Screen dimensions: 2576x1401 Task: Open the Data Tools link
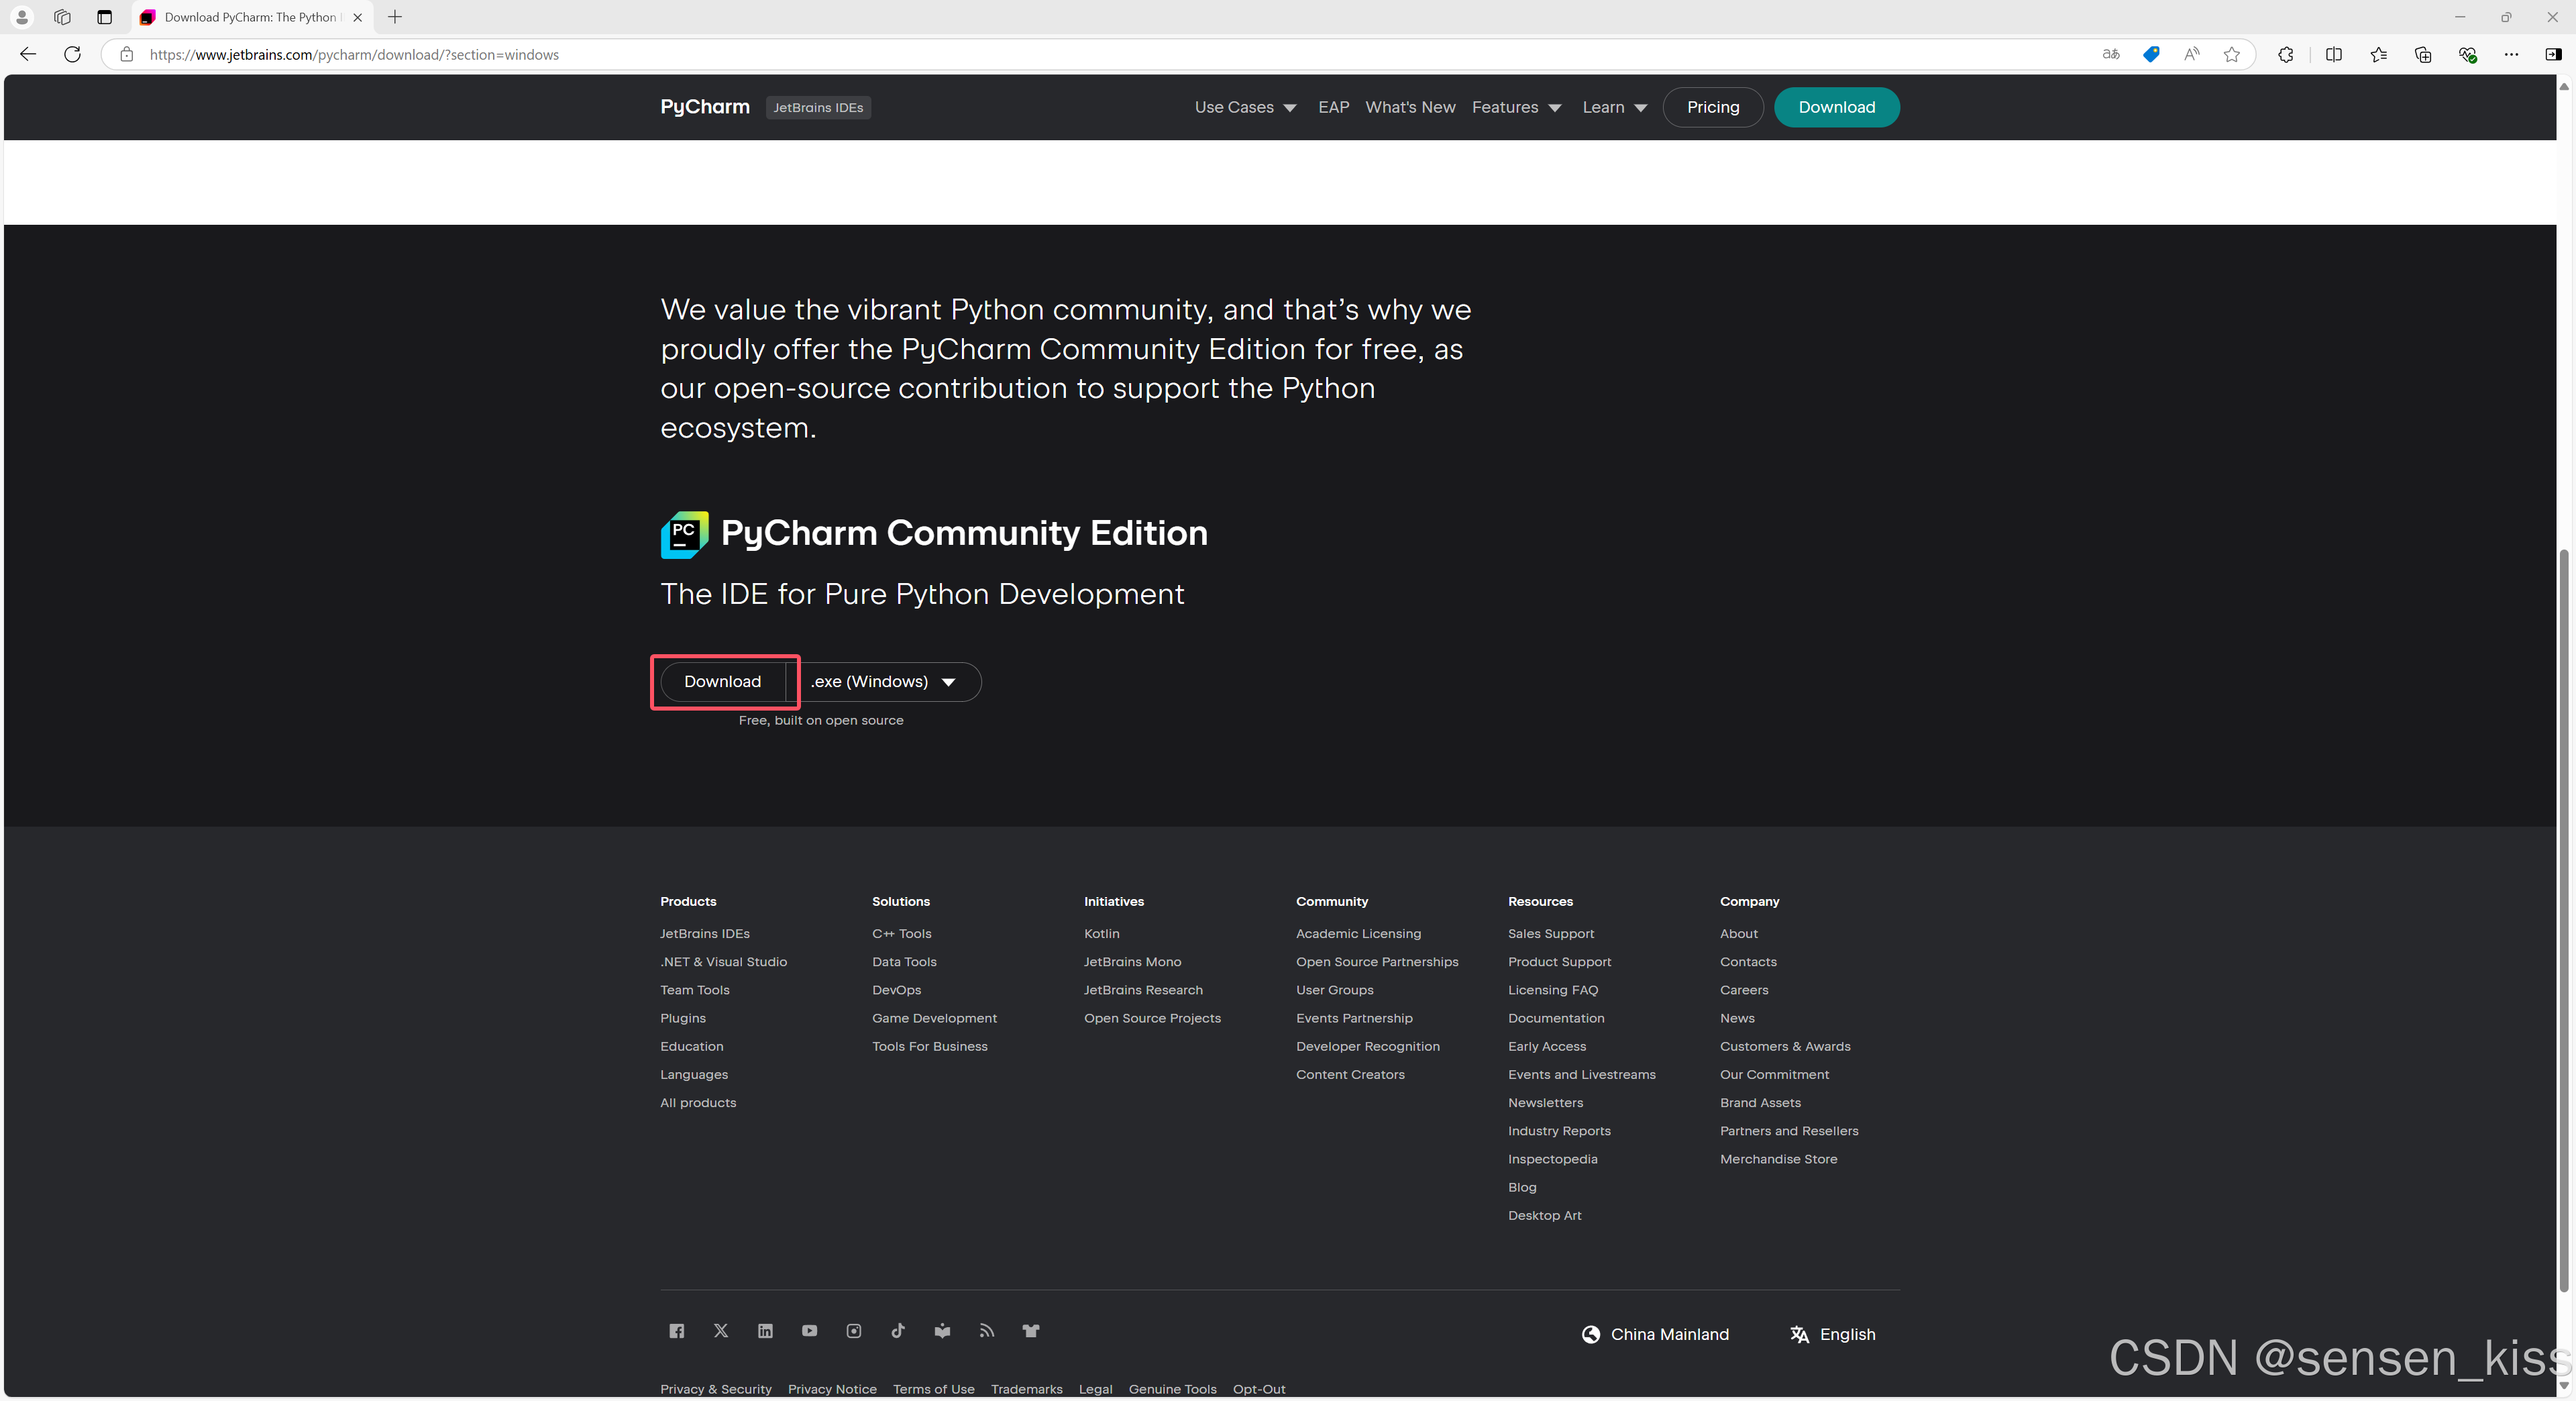[x=904, y=961]
